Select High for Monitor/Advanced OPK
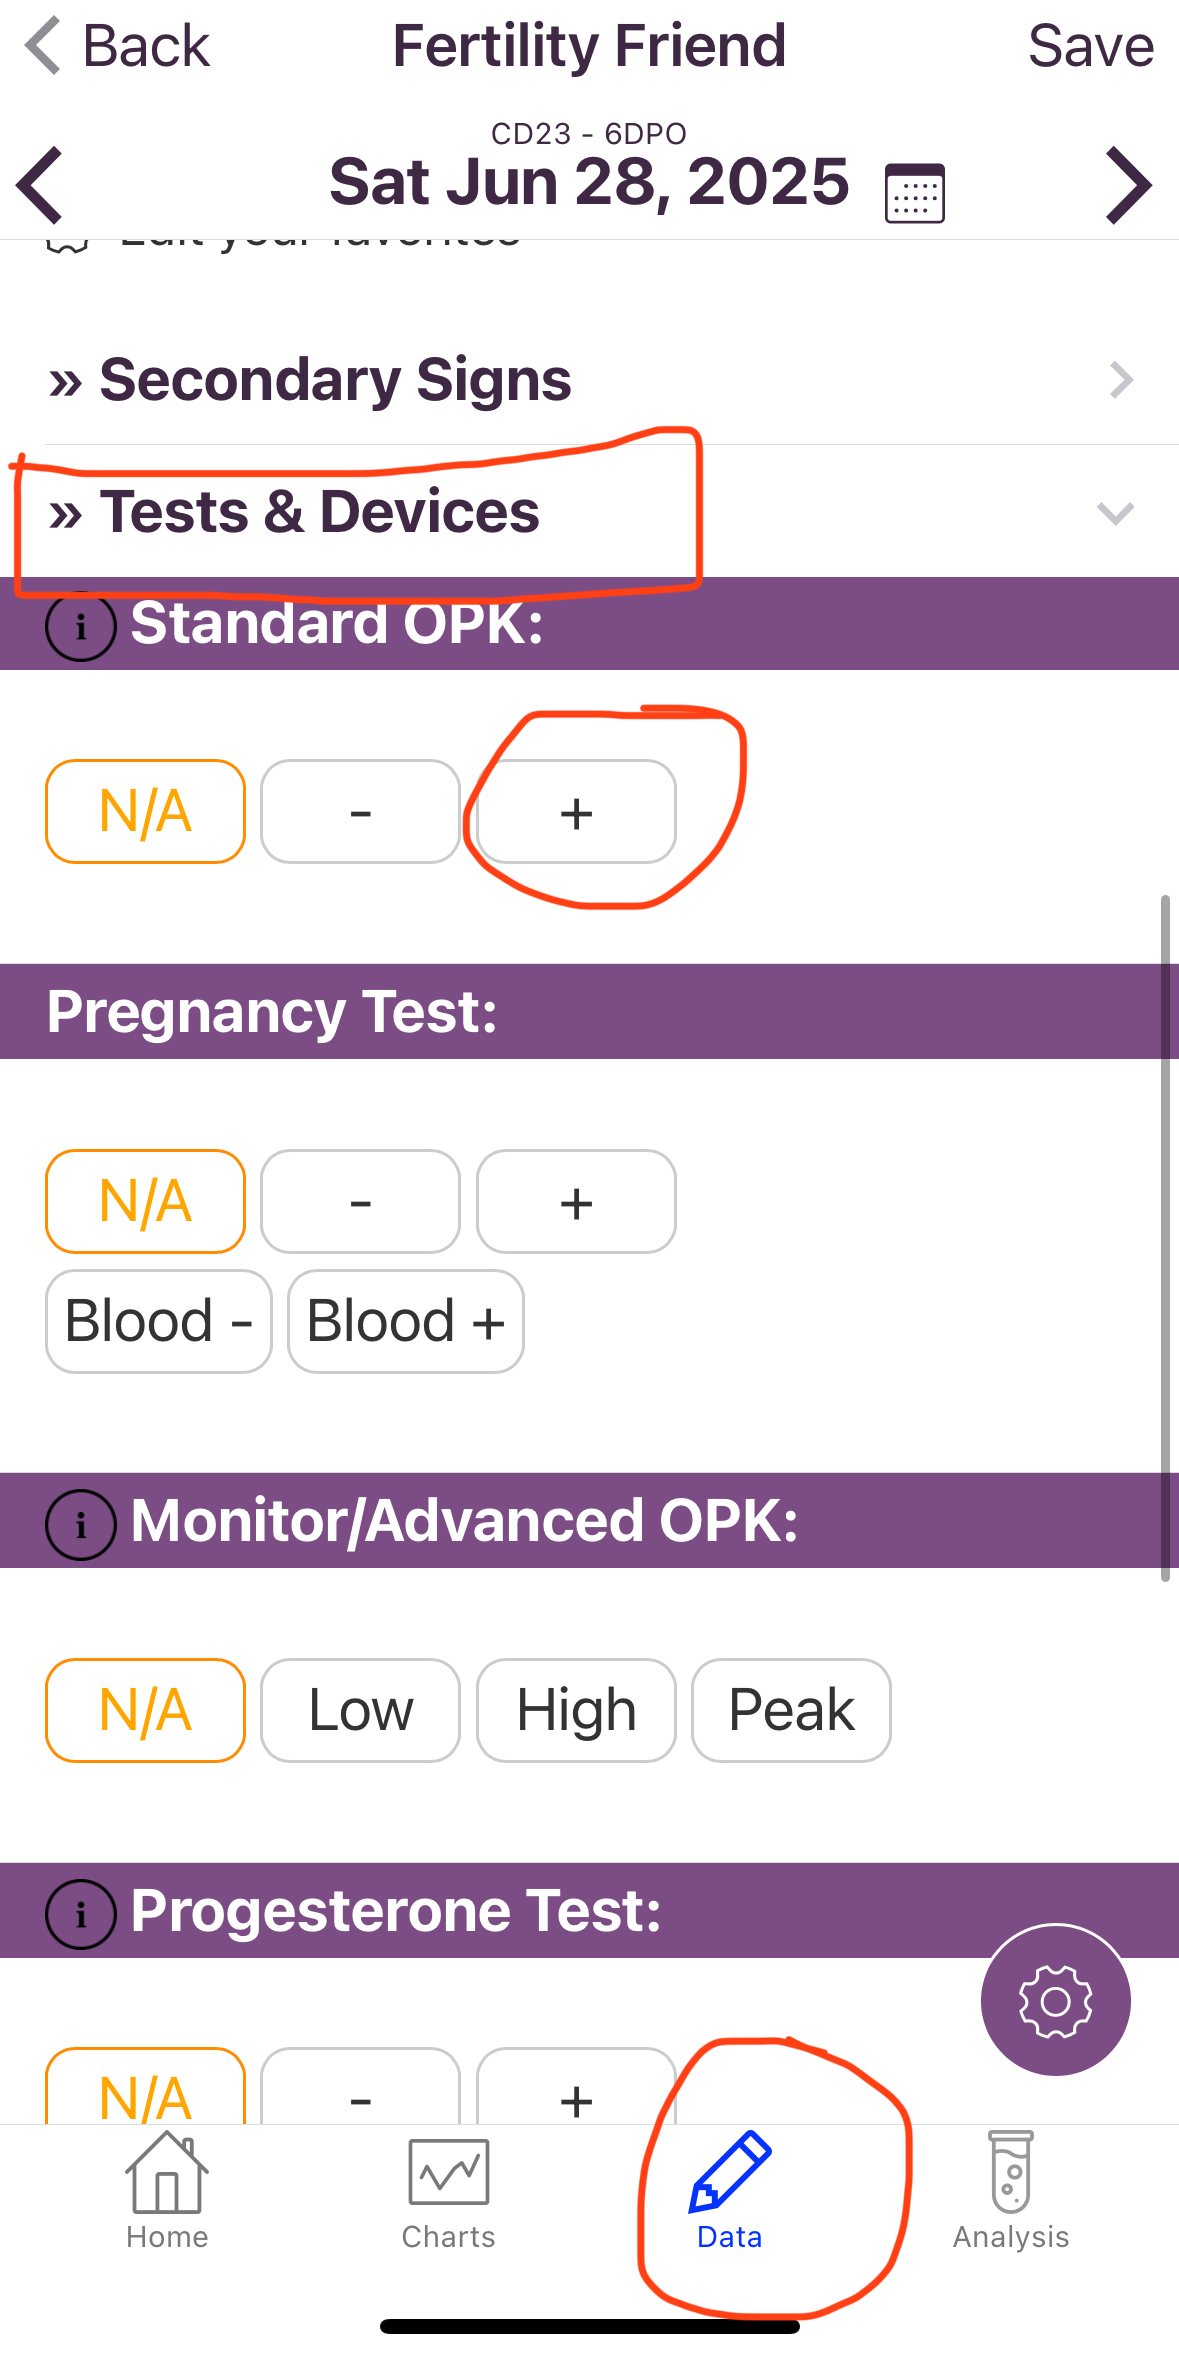This screenshot has width=1179, height=2358. pos(576,1710)
